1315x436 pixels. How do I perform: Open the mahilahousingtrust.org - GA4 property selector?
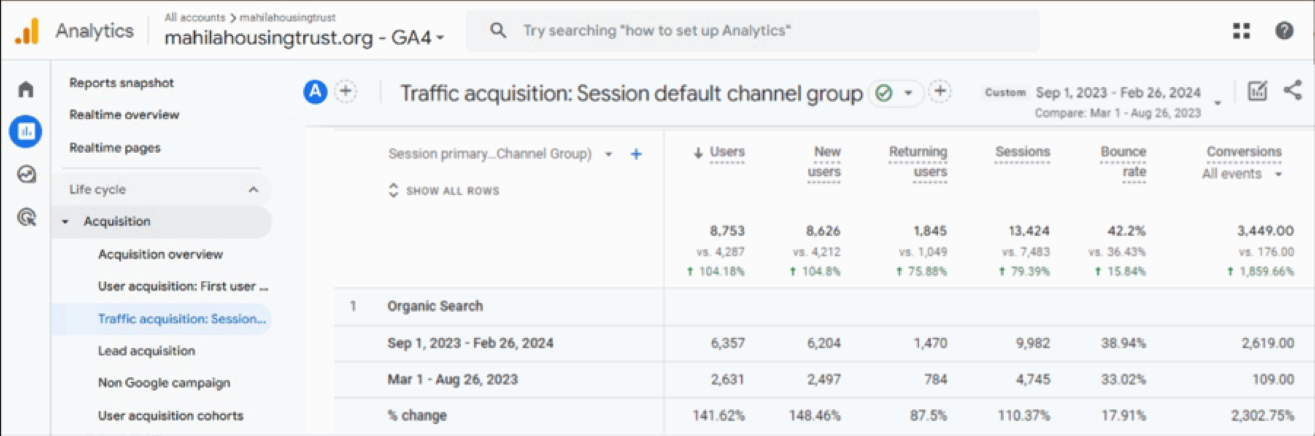(304, 37)
